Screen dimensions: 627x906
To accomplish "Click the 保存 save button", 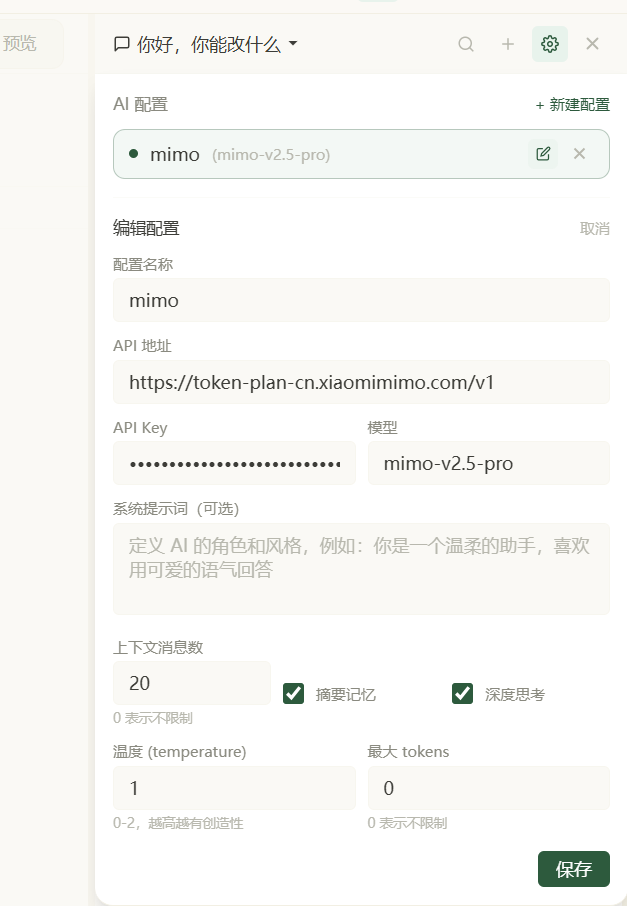I will coord(574,868).
